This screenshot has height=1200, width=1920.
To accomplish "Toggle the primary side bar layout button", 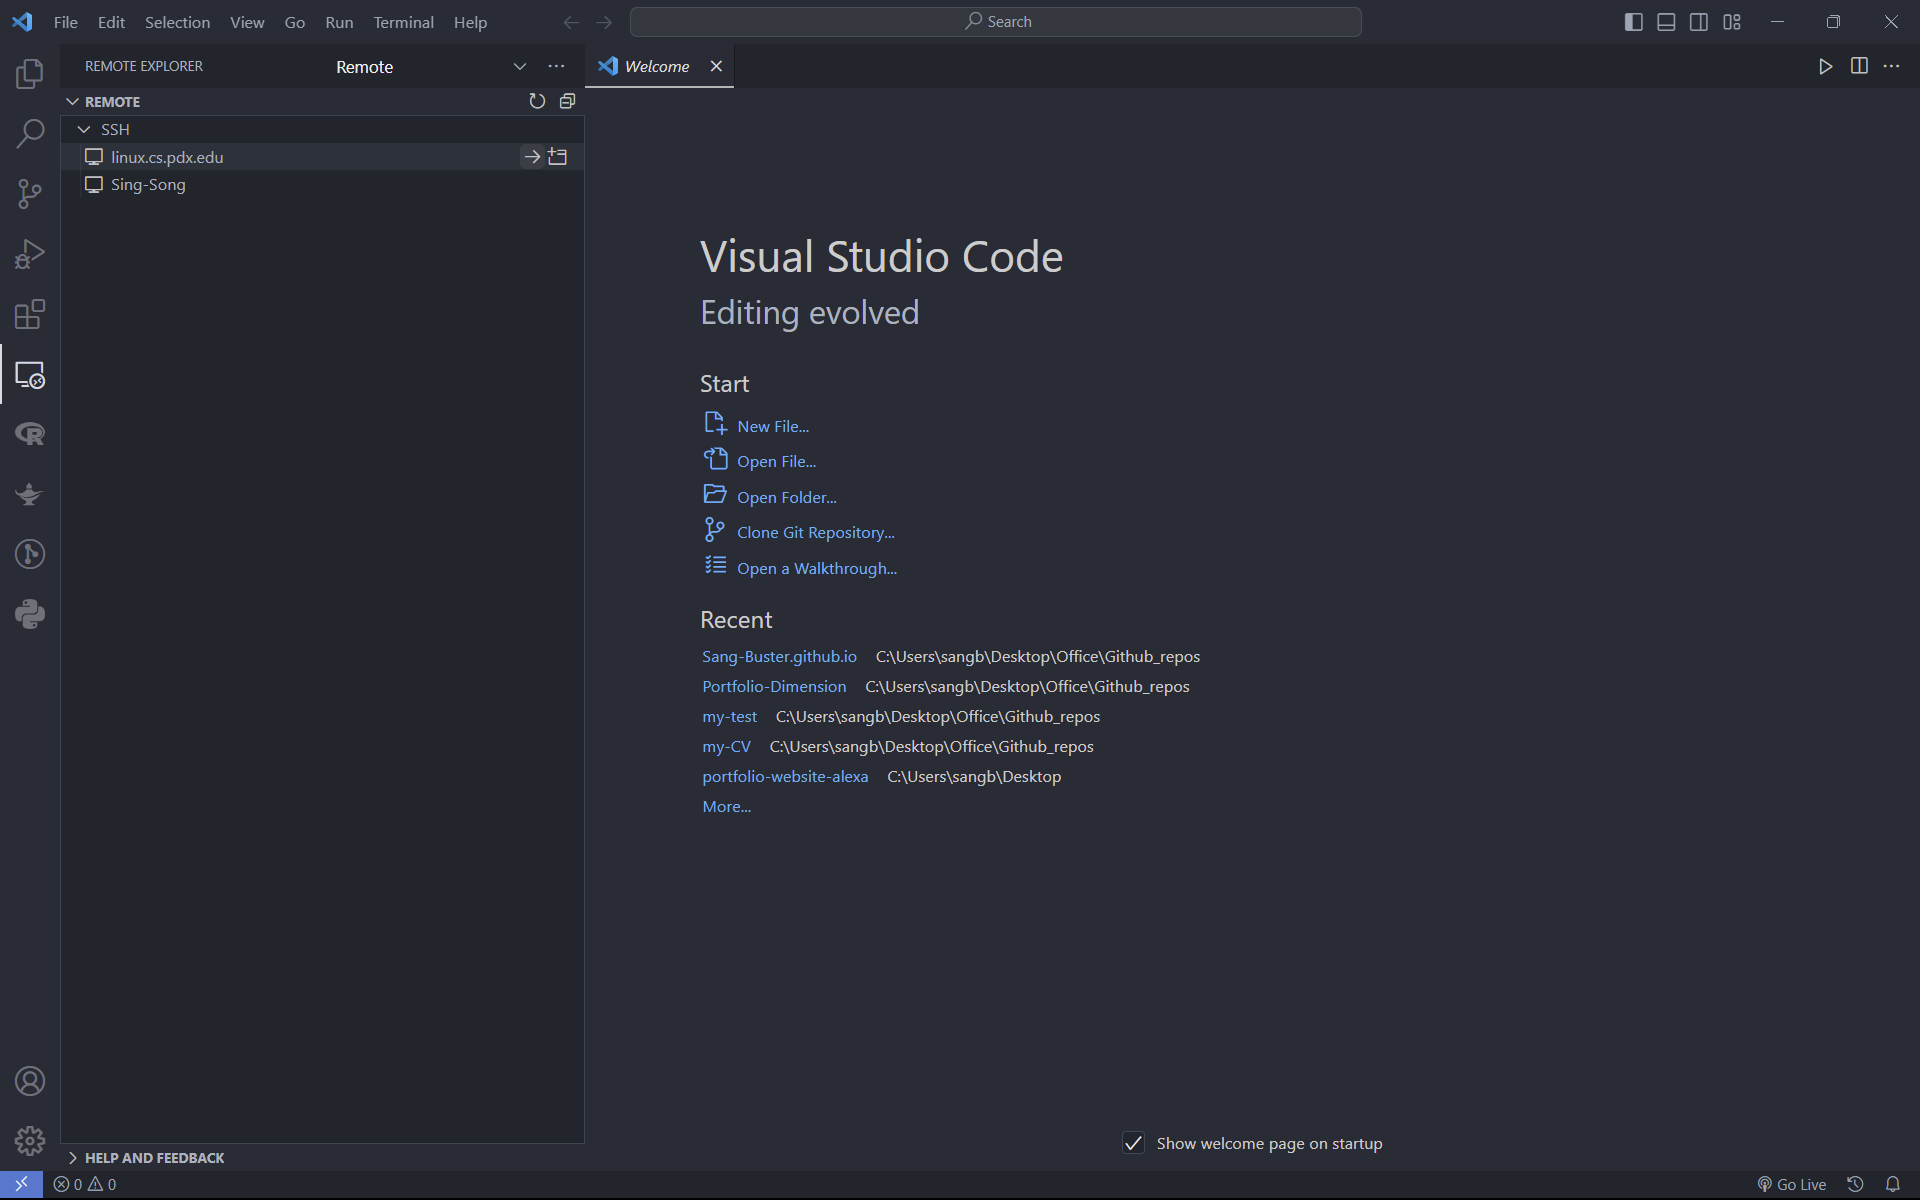I will pyautogui.click(x=1634, y=22).
